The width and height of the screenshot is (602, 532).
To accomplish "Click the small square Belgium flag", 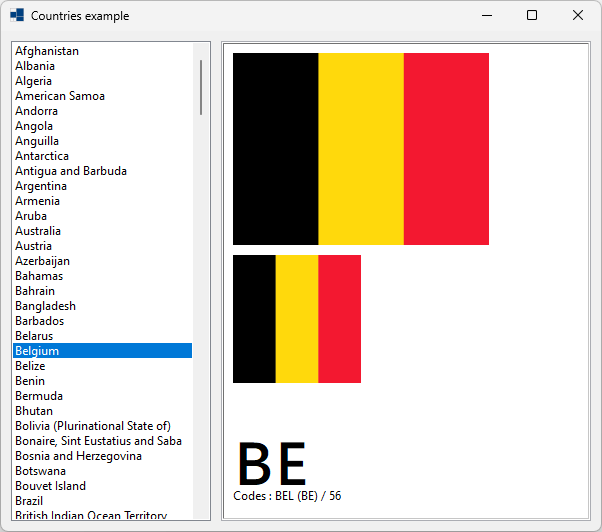I will click(296, 319).
